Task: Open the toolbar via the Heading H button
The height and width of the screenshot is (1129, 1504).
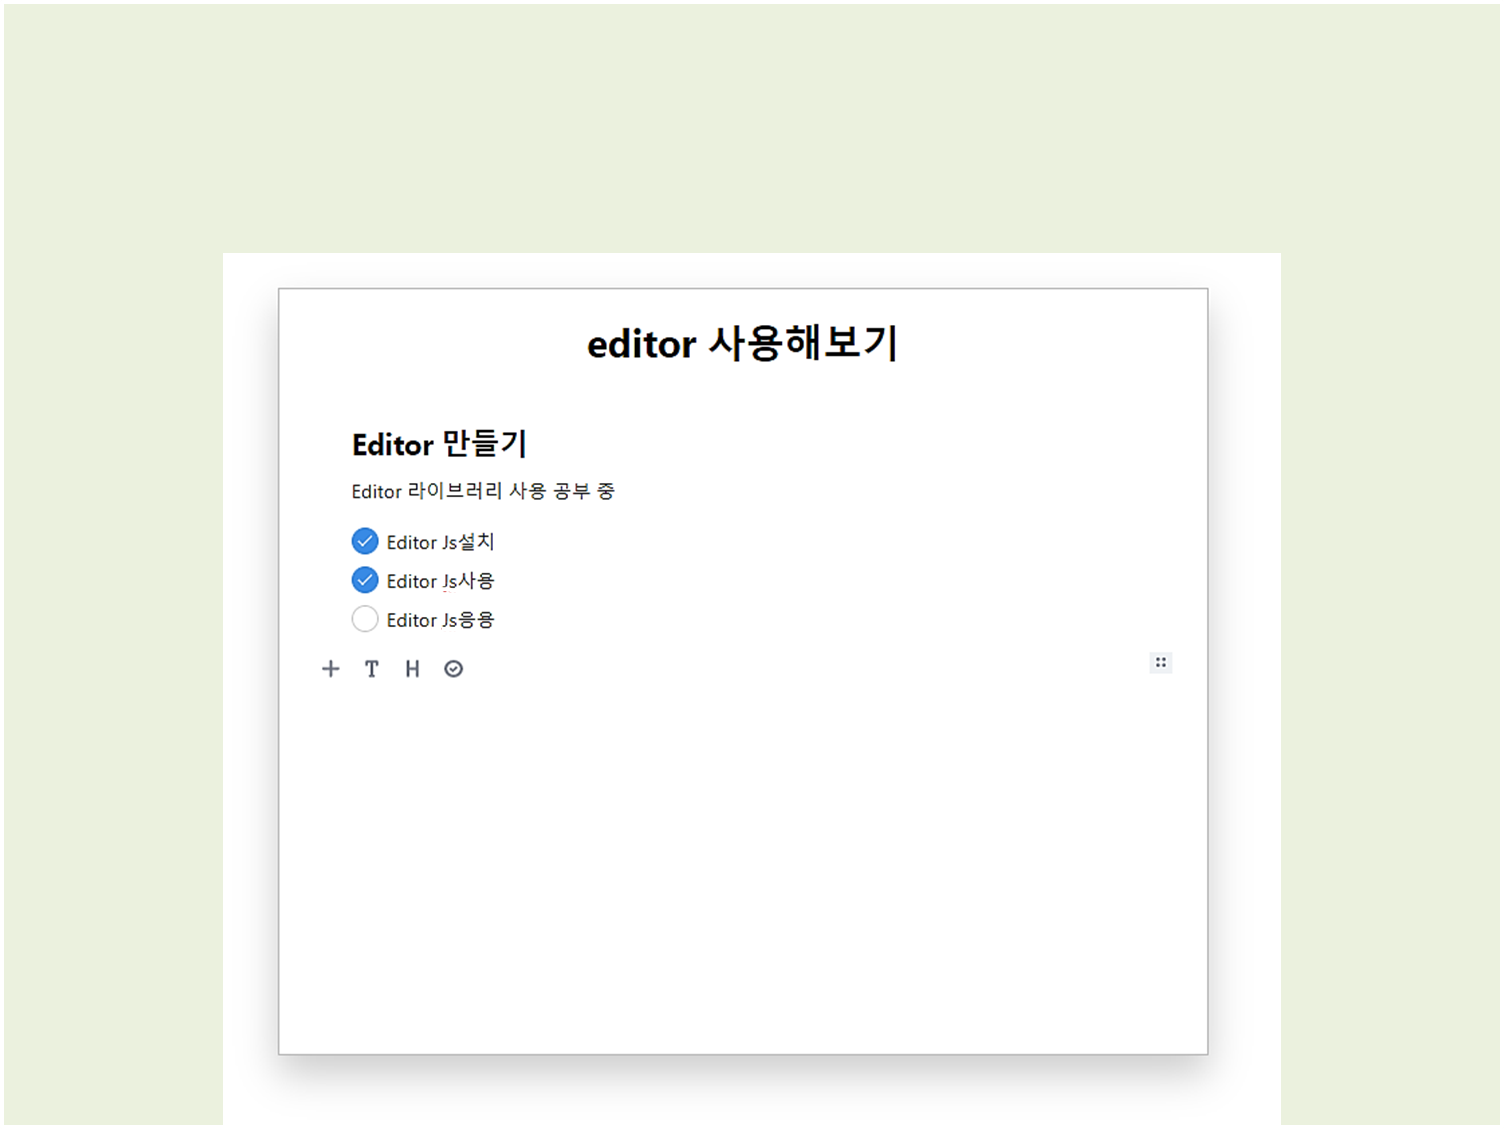Action: coord(412,668)
